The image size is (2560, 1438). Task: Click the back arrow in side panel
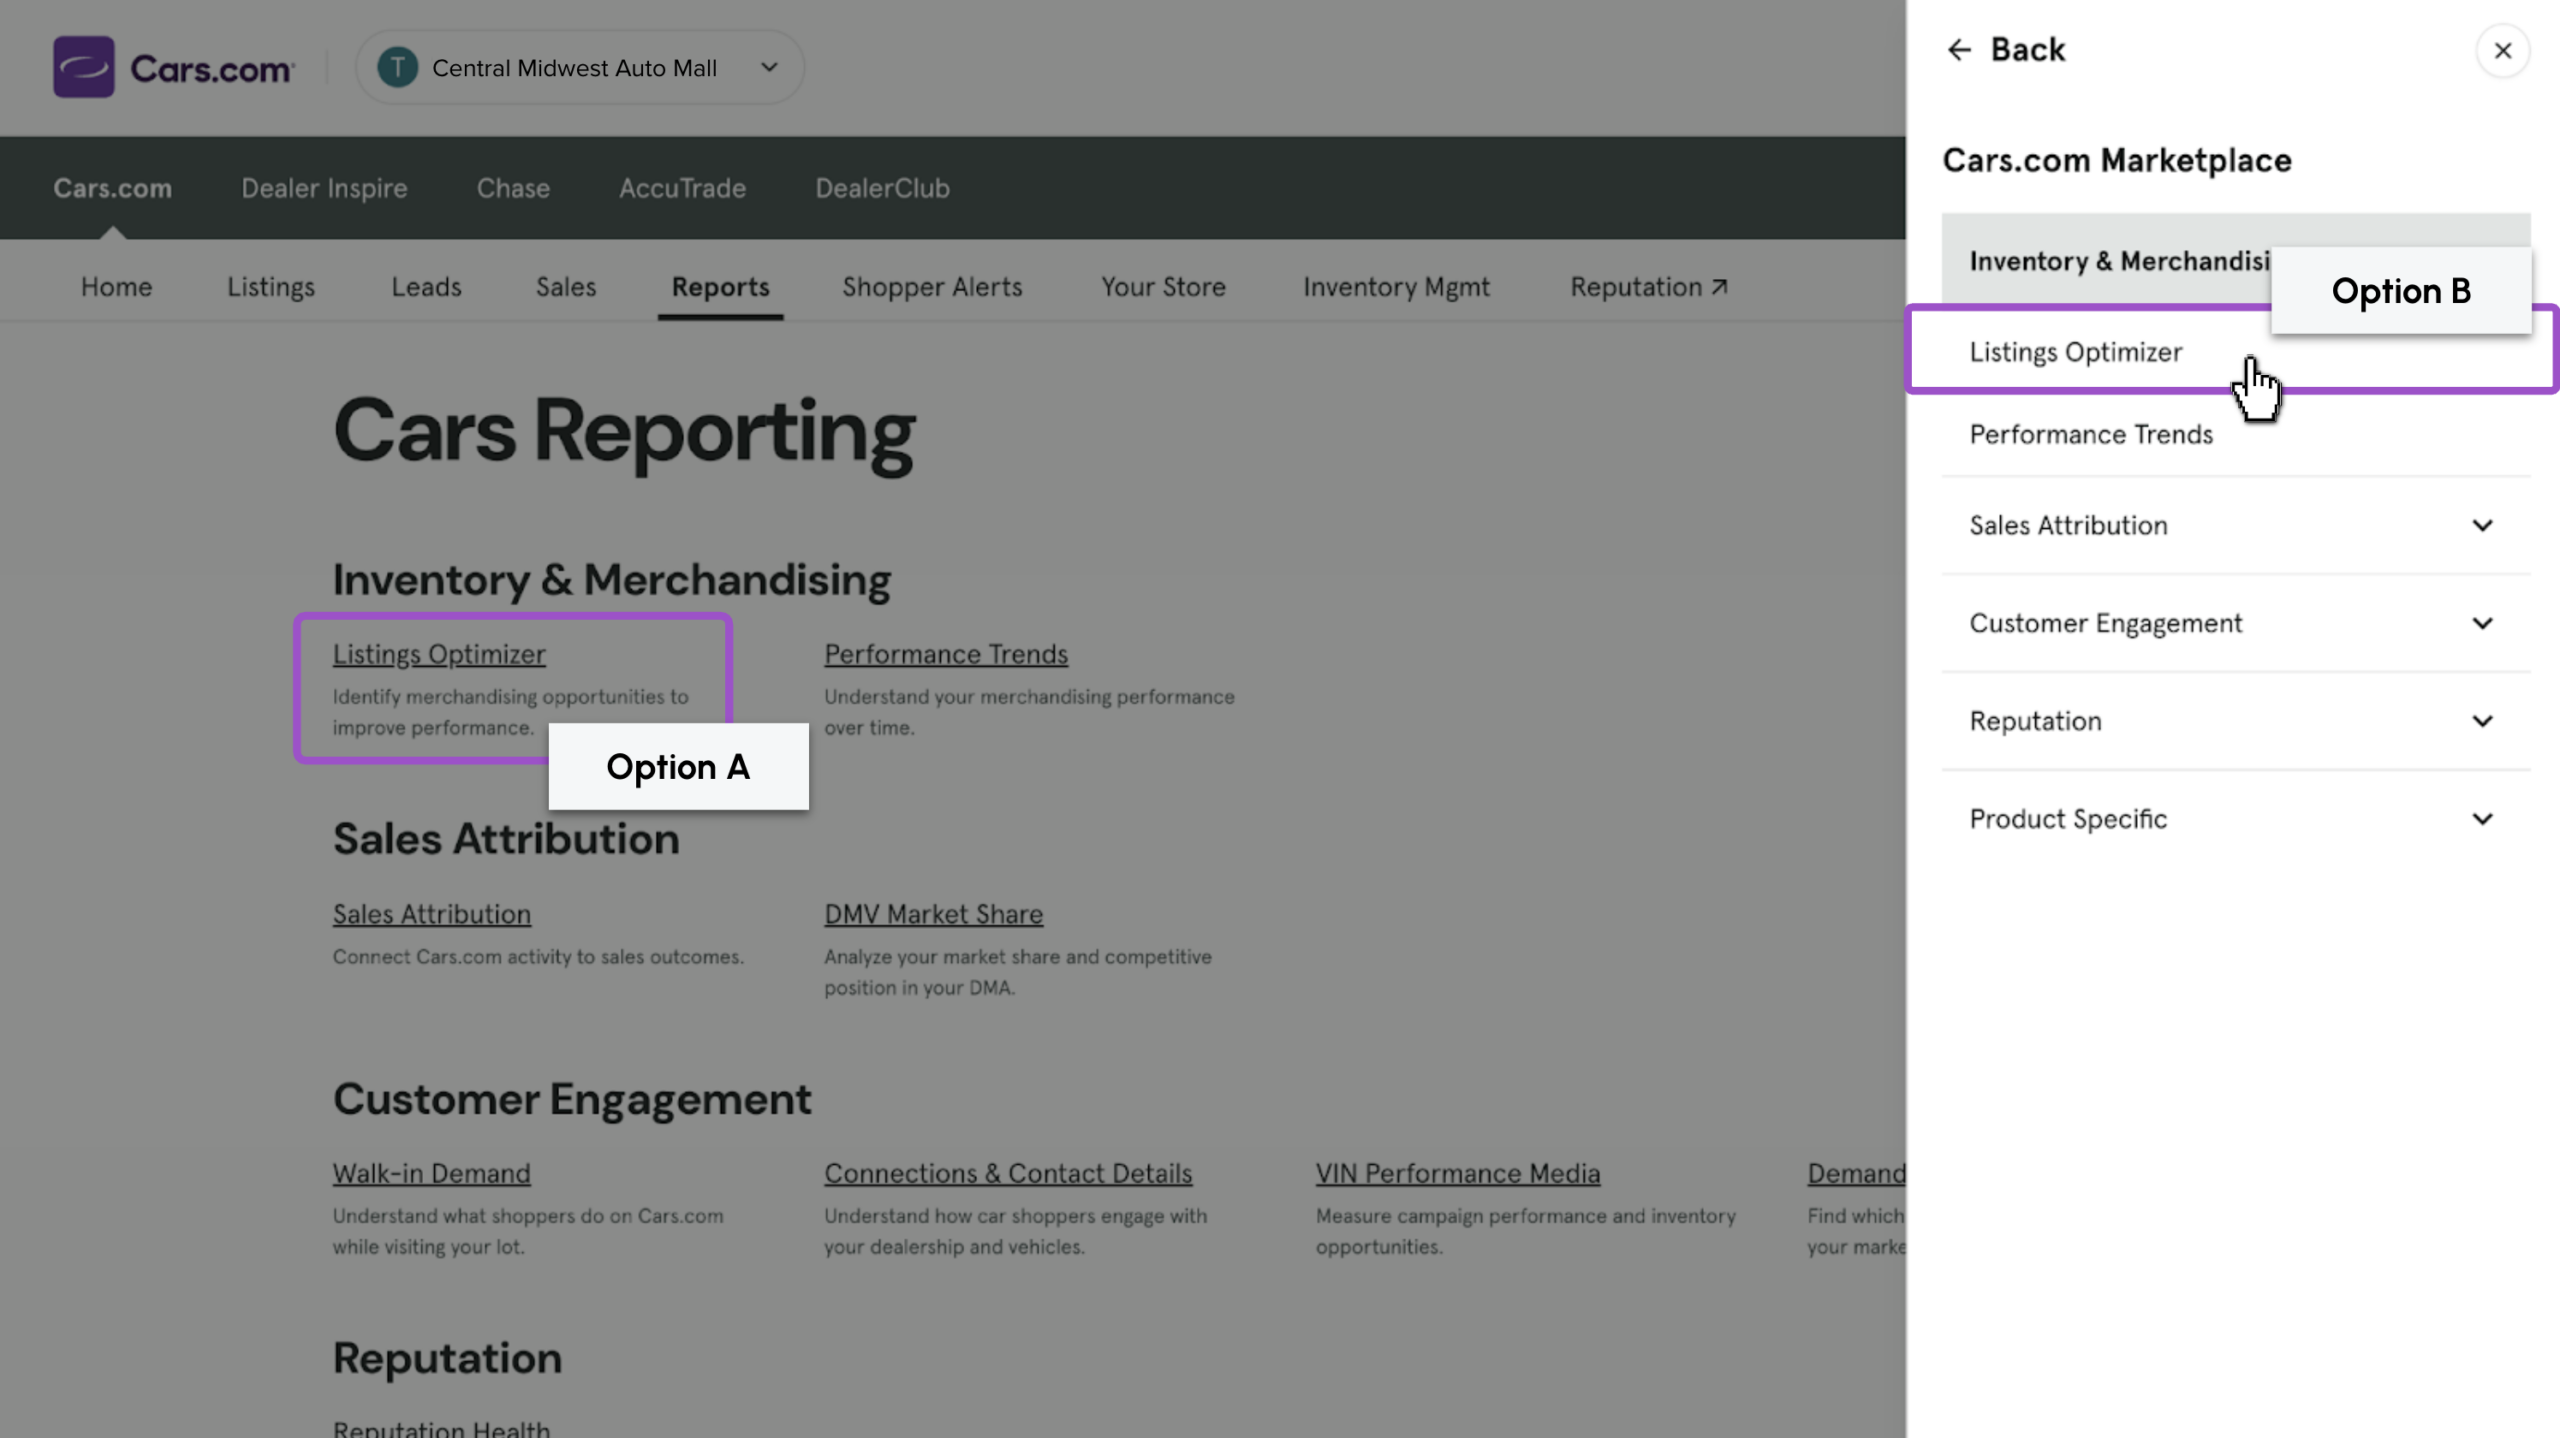click(x=1959, y=50)
